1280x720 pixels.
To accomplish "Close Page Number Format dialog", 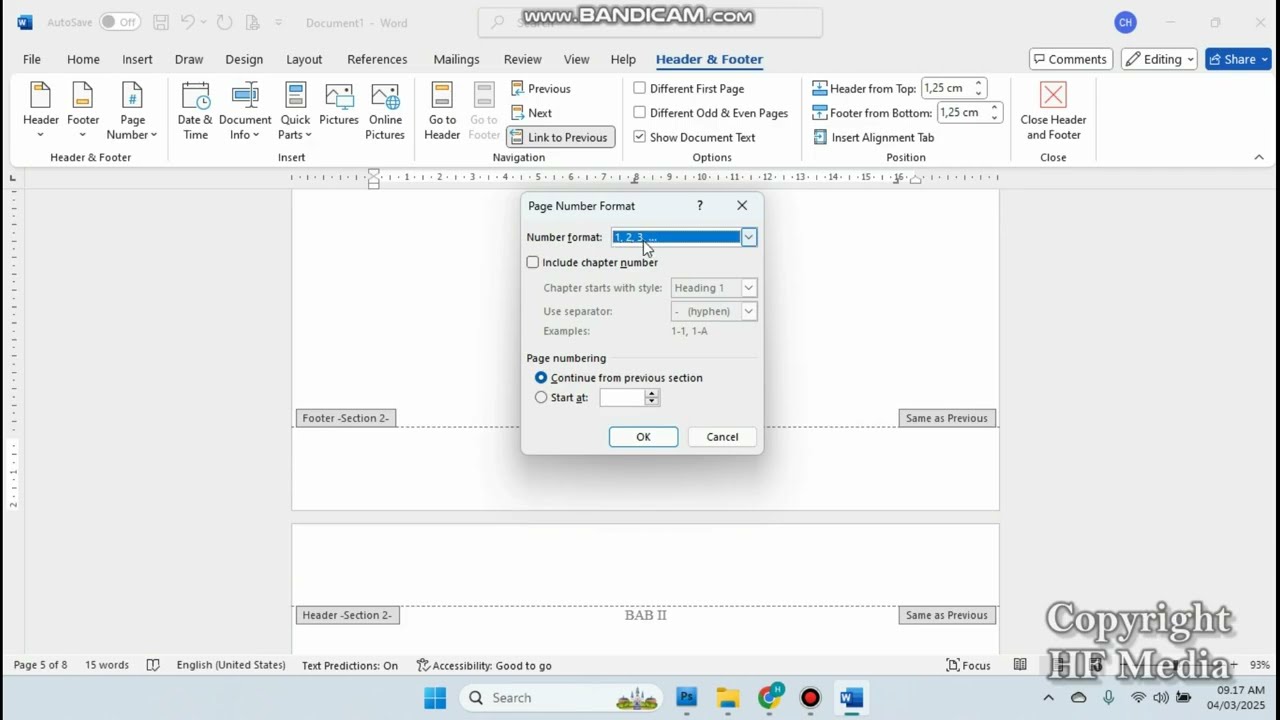I will coord(742,205).
